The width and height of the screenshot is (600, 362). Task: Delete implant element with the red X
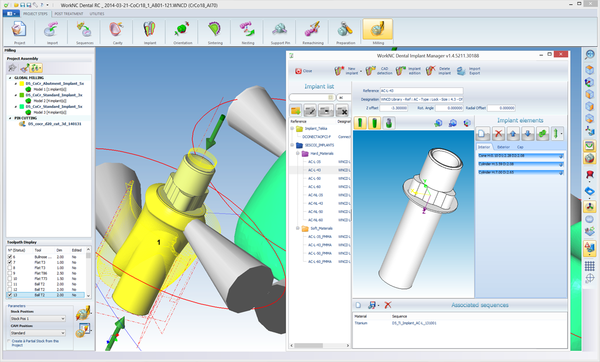498,134
